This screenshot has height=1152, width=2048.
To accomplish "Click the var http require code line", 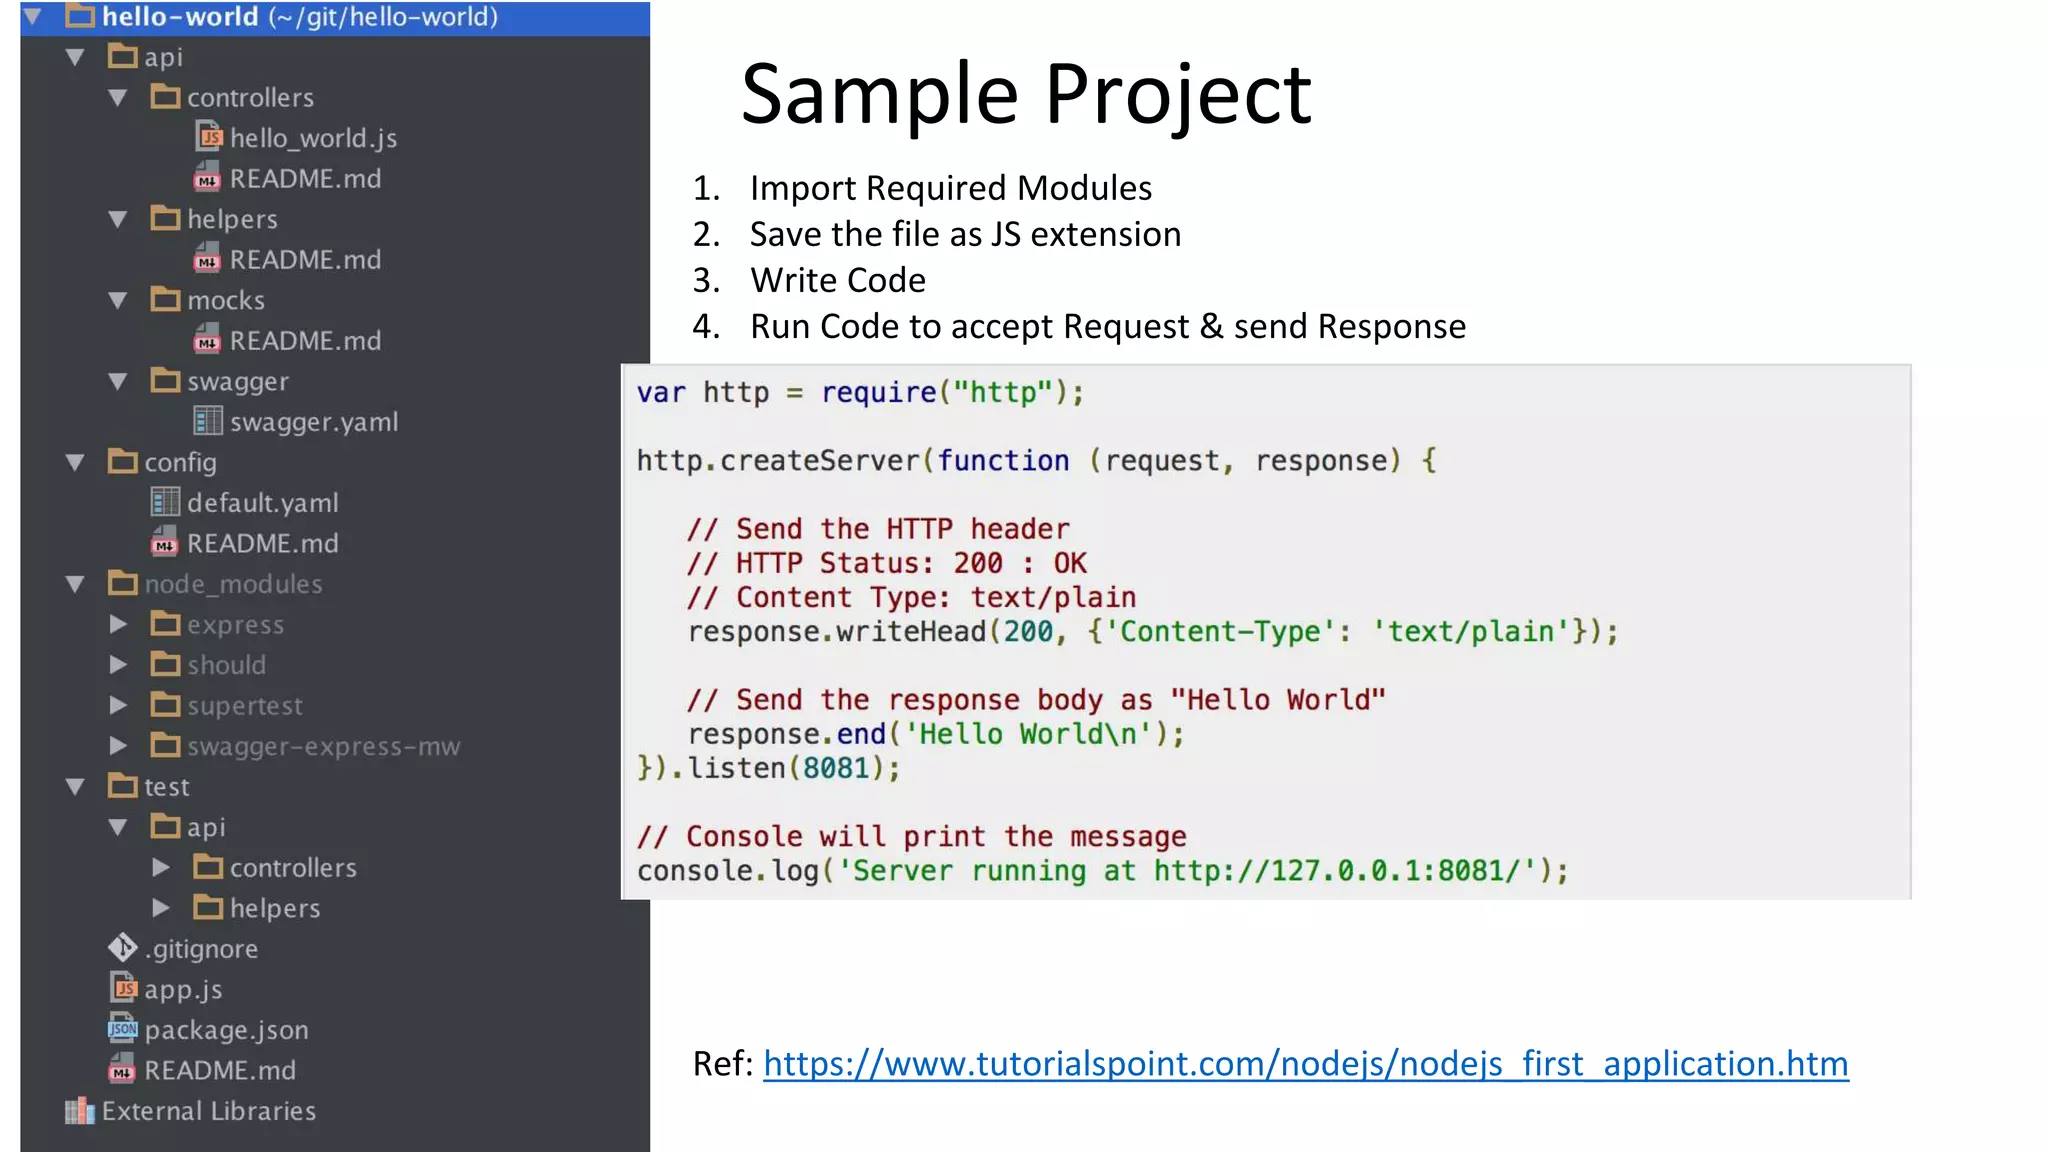I will coord(860,393).
